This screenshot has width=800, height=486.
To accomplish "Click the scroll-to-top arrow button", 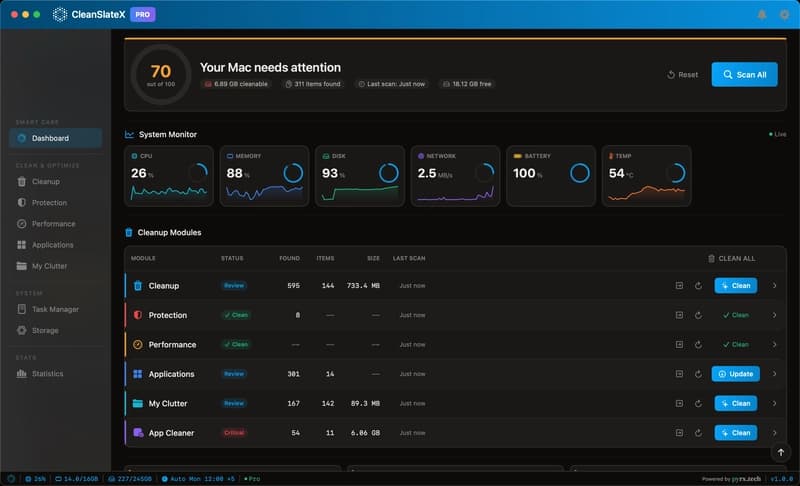I will [x=781, y=452].
